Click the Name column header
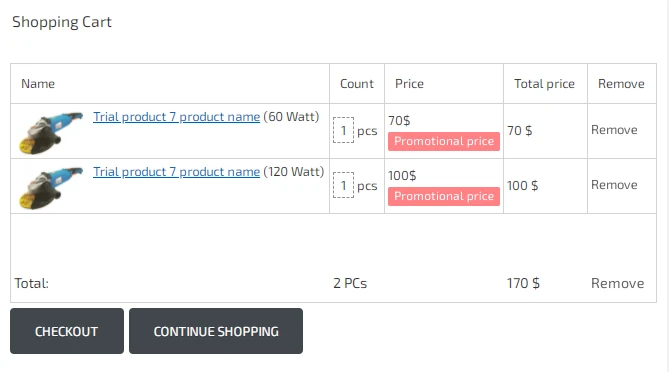The width and height of the screenshot is (669, 372). (x=38, y=84)
